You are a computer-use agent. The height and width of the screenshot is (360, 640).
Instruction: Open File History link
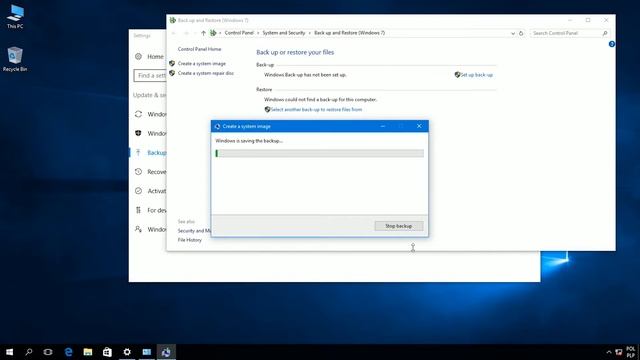[x=190, y=240]
